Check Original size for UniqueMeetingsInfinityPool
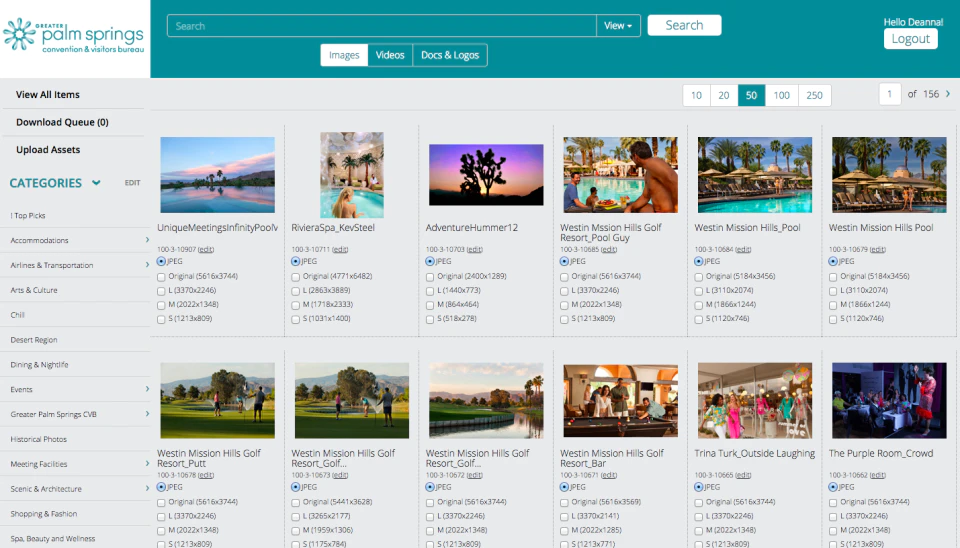Screen dimensions: 960x548 click(x=161, y=277)
